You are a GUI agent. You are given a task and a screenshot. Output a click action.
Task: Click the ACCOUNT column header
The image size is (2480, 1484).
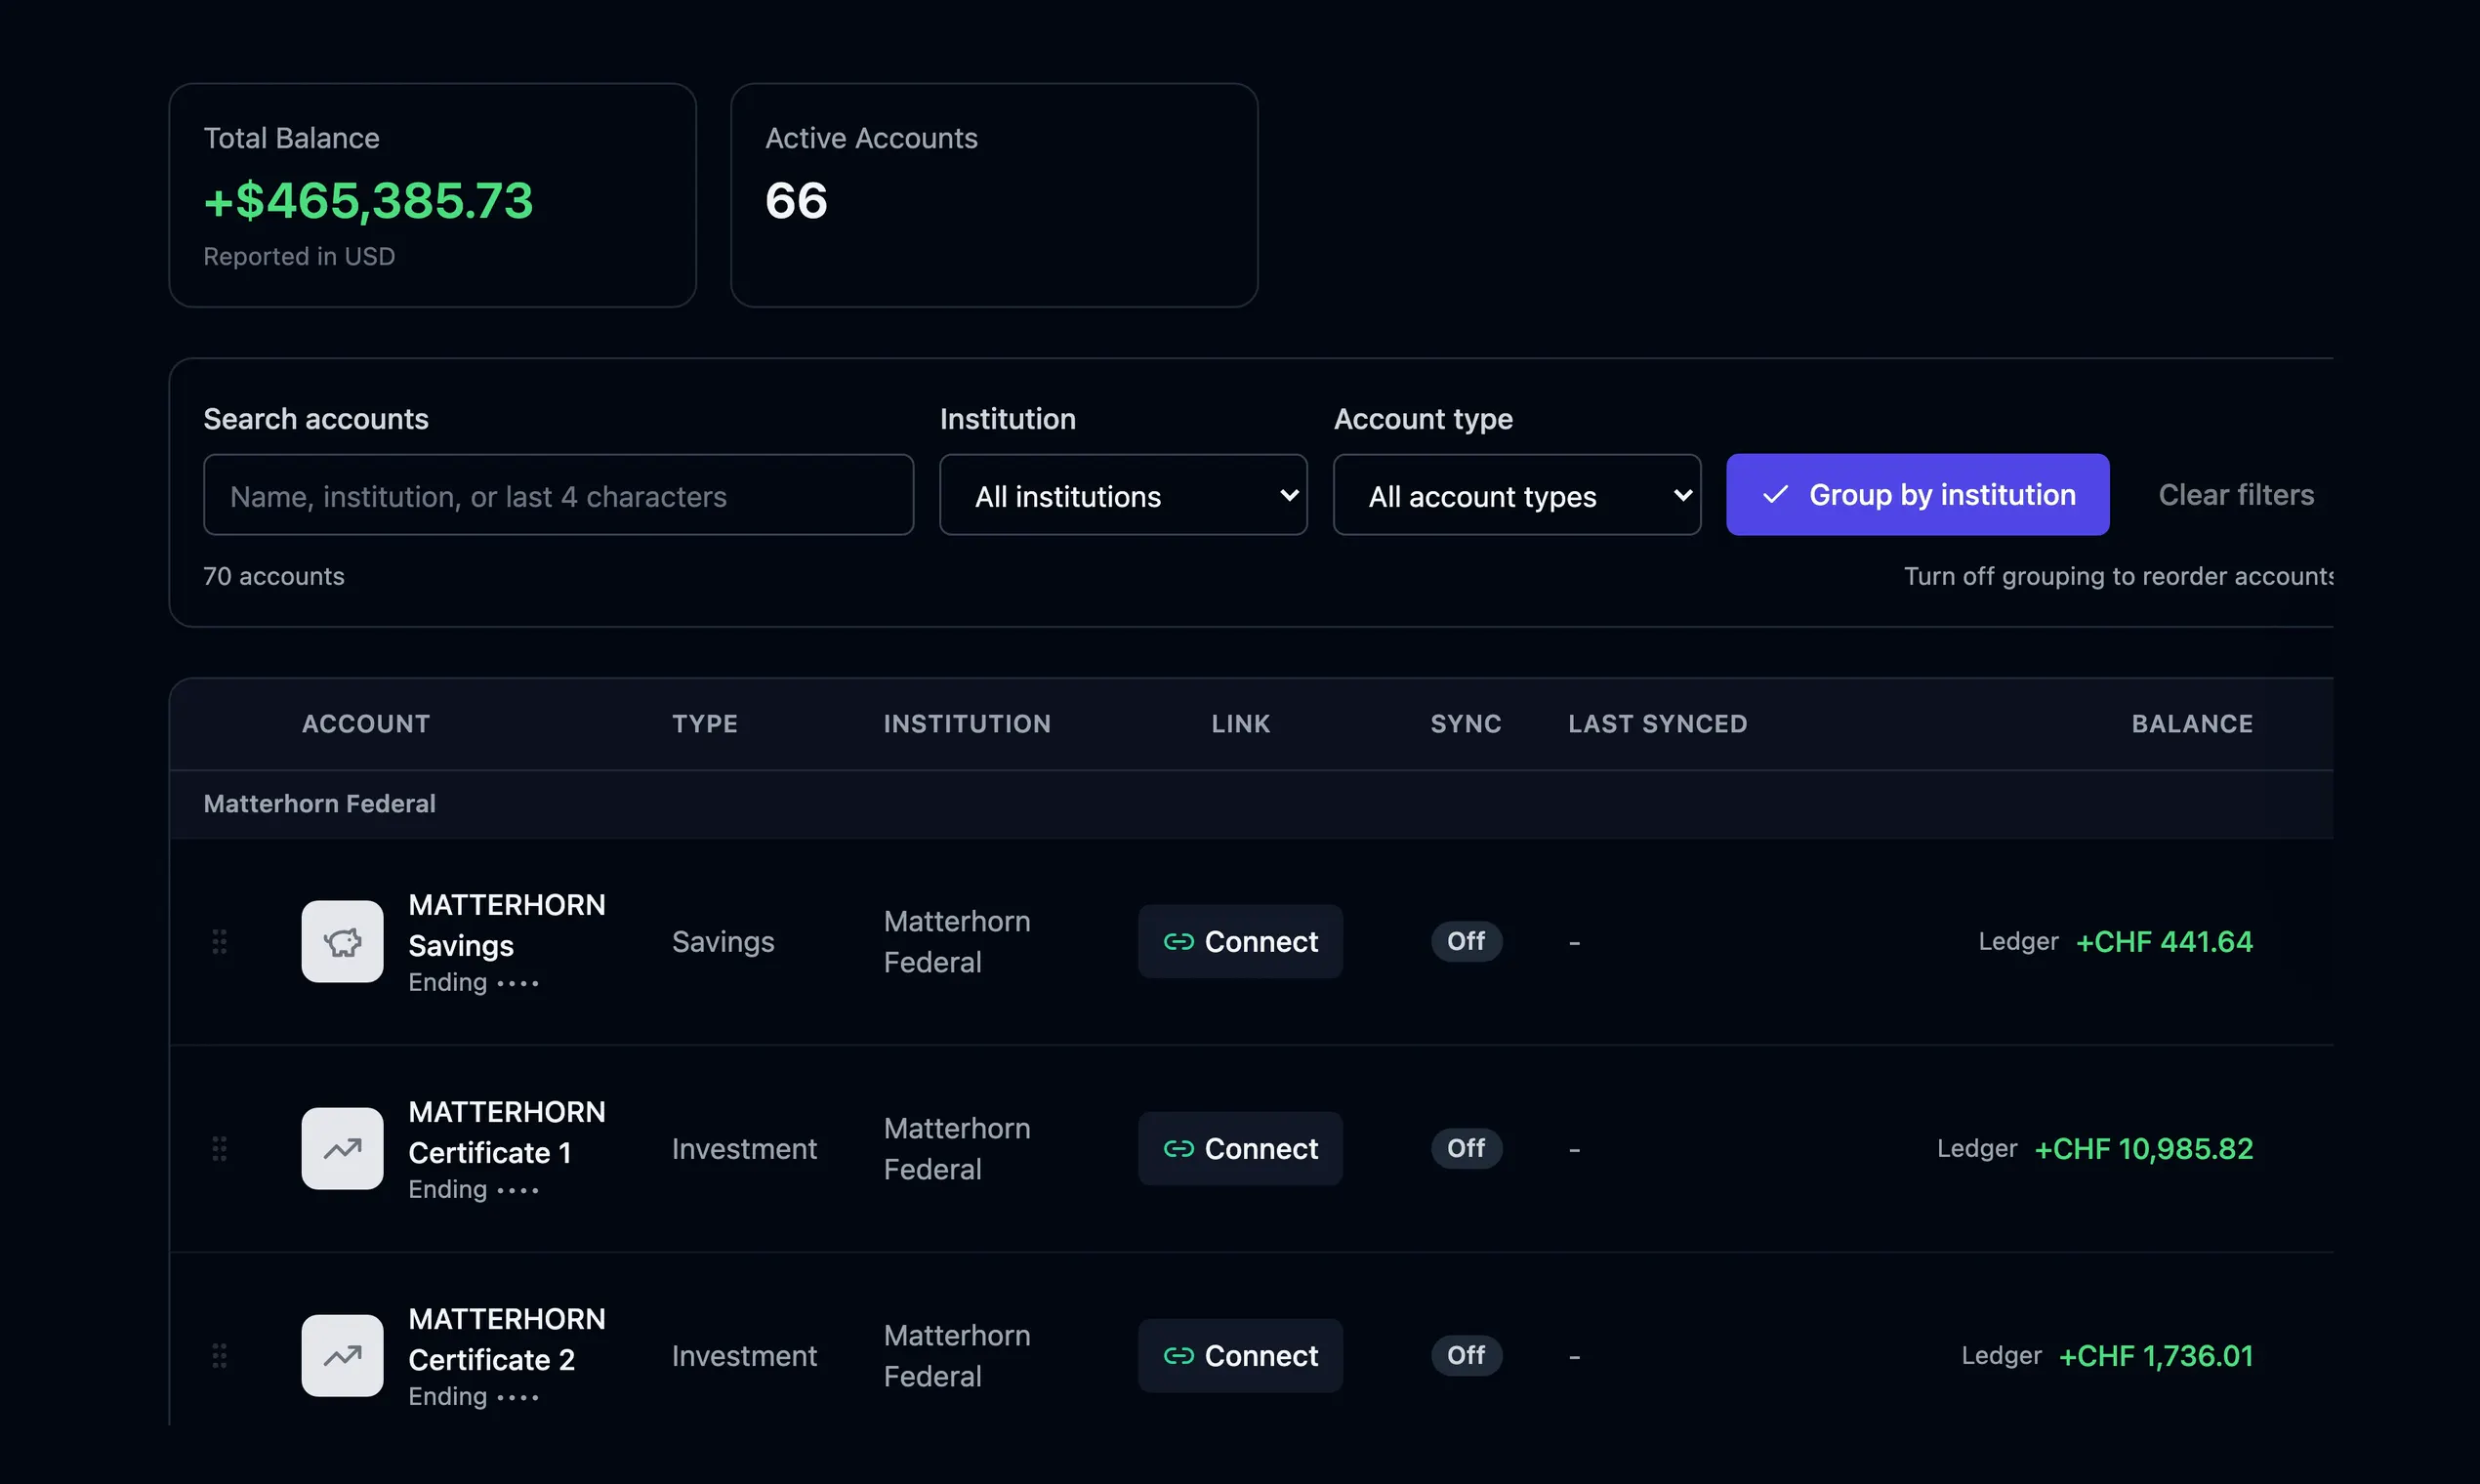pyautogui.click(x=366, y=724)
